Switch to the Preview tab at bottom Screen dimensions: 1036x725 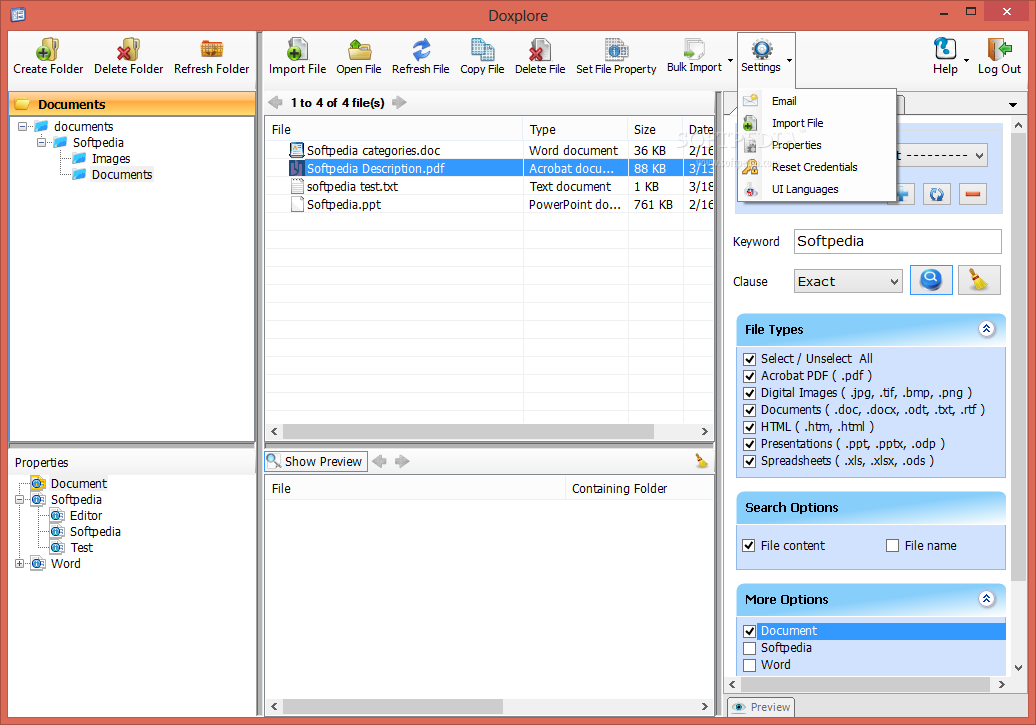(x=761, y=706)
